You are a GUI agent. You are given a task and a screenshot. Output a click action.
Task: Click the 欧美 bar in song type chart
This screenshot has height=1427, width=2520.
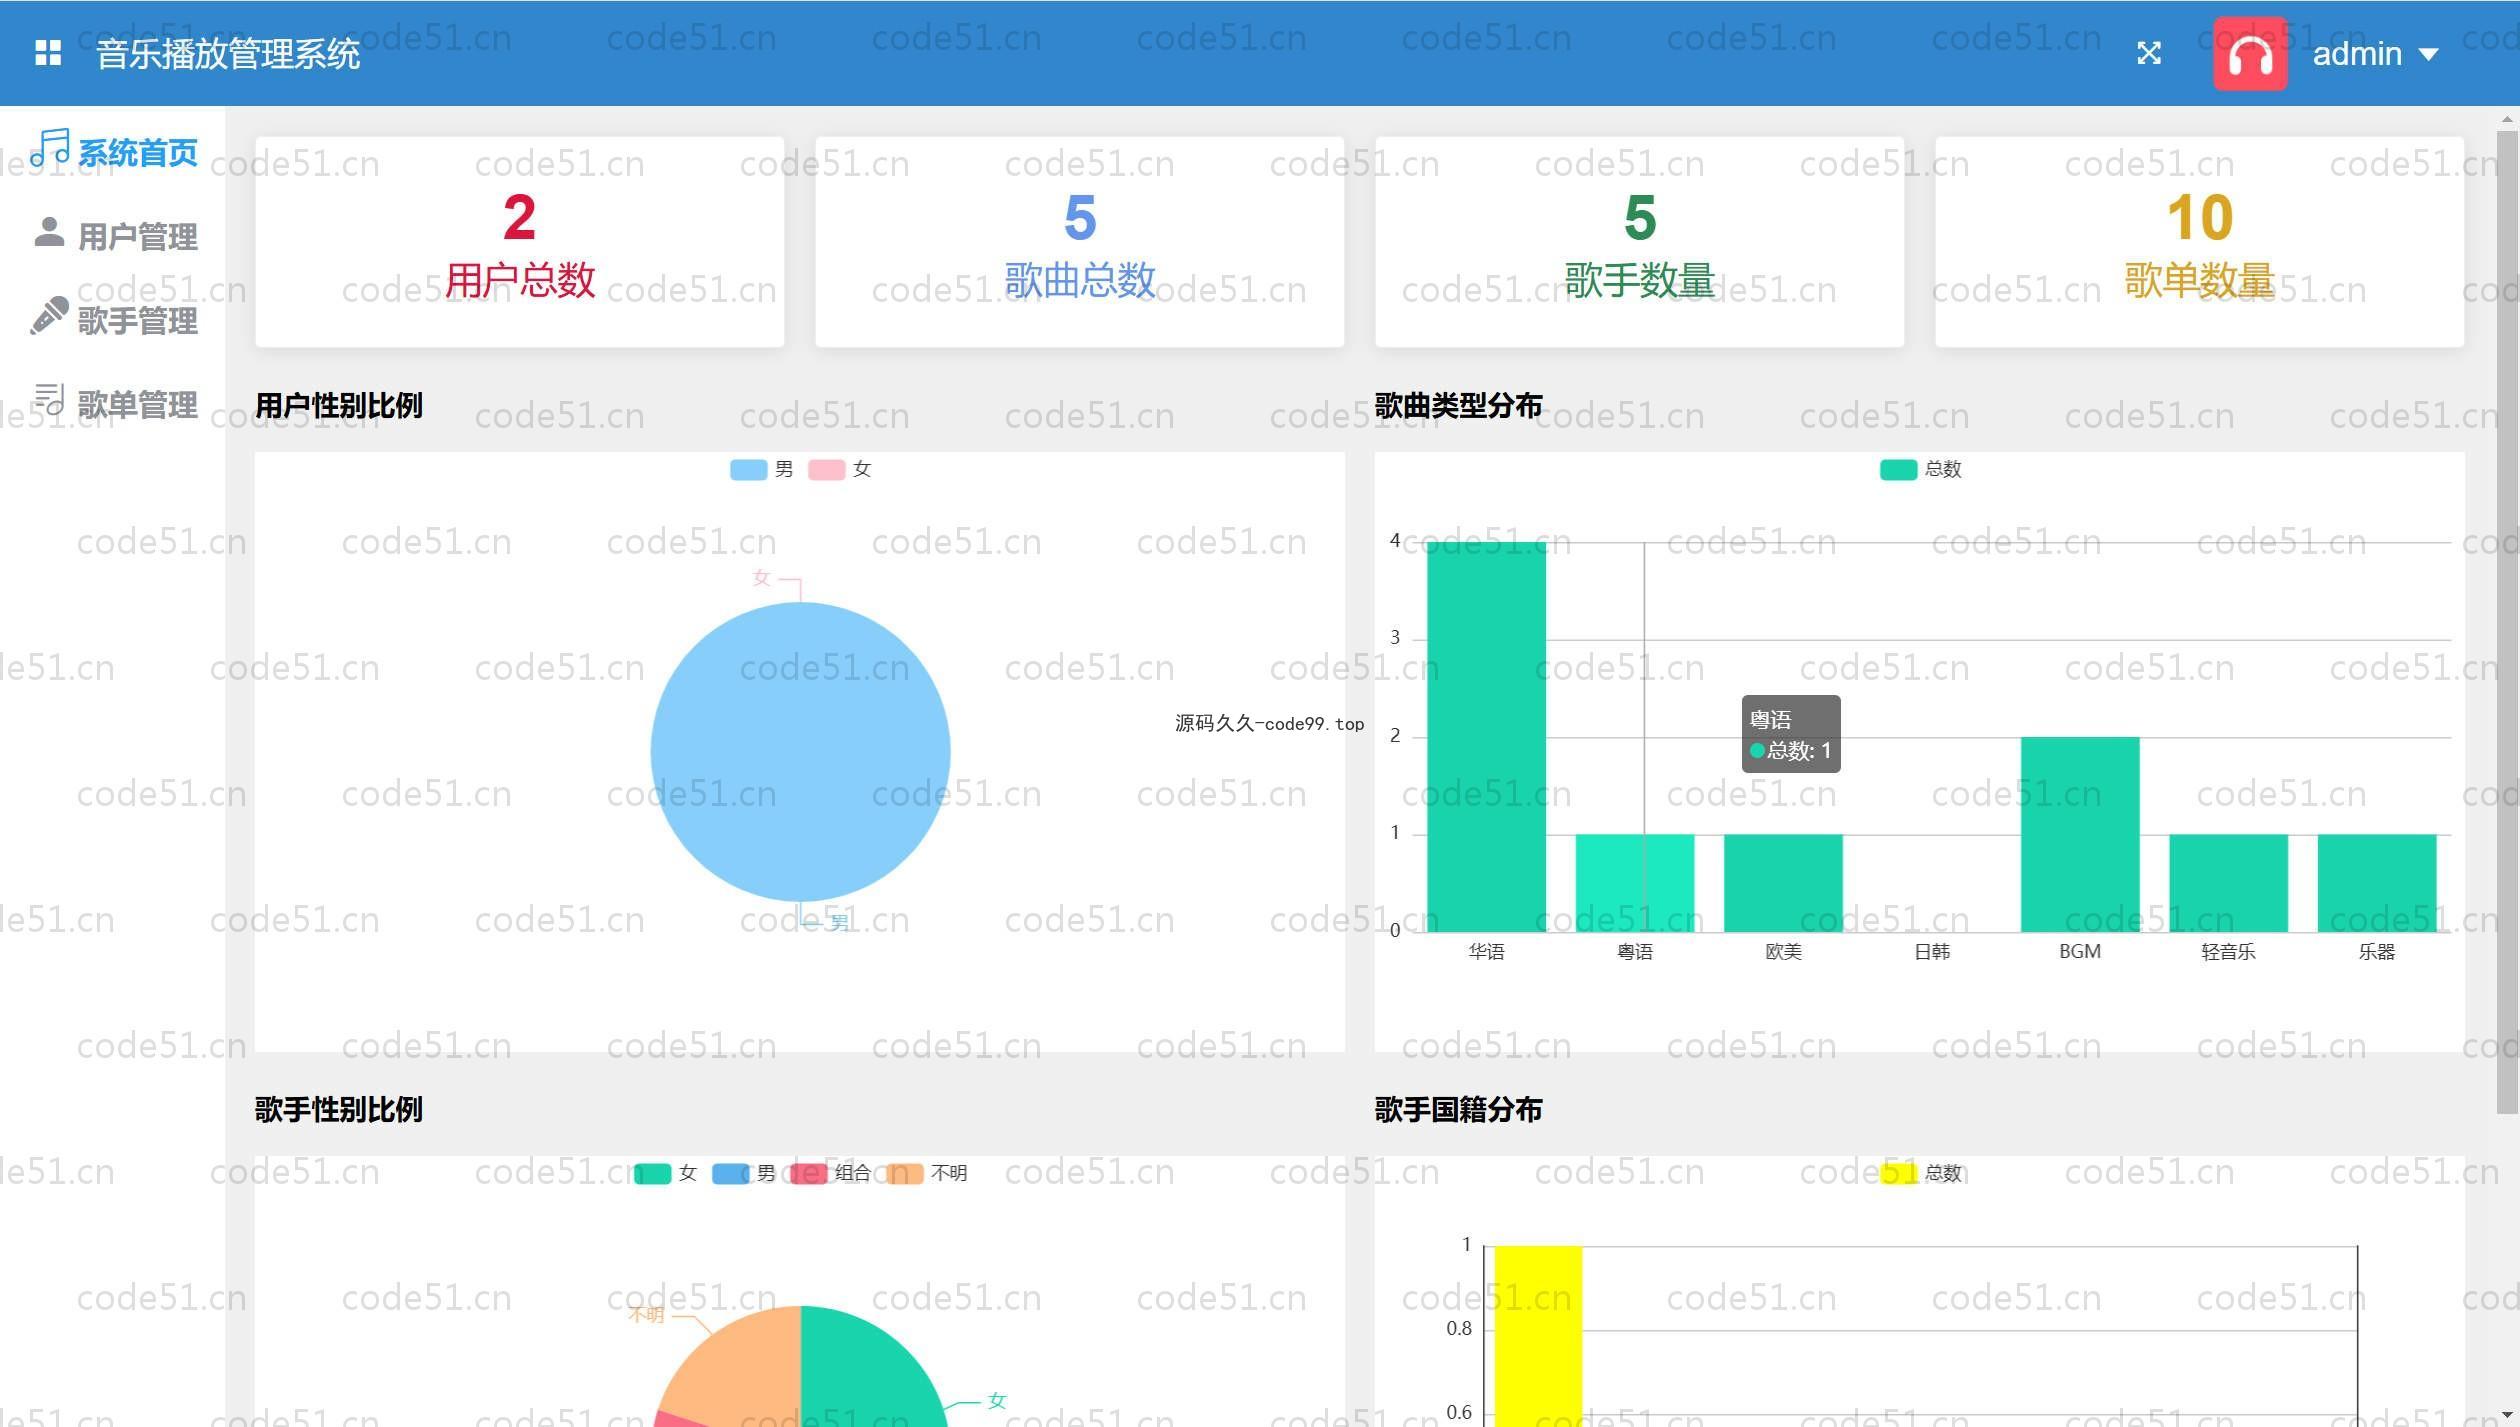tap(1783, 883)
